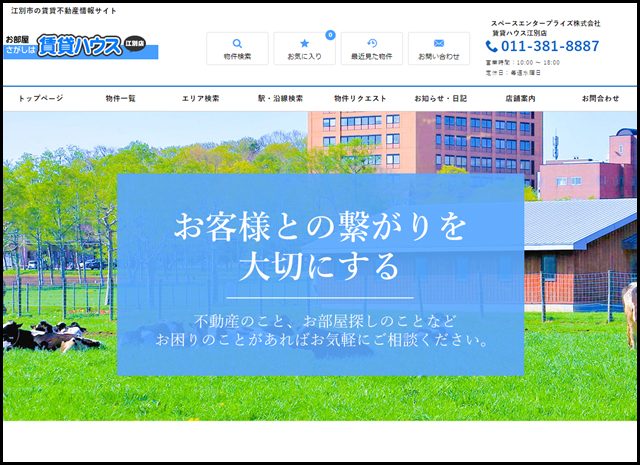This screenshot has height=465, width=640.
Task: Click phone number 011-381-8887
Action: click(550, 46)
